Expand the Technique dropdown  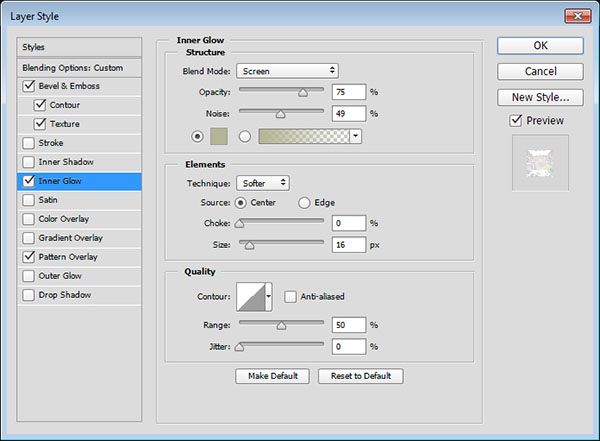pyautogui.click(x=264, y=183)
